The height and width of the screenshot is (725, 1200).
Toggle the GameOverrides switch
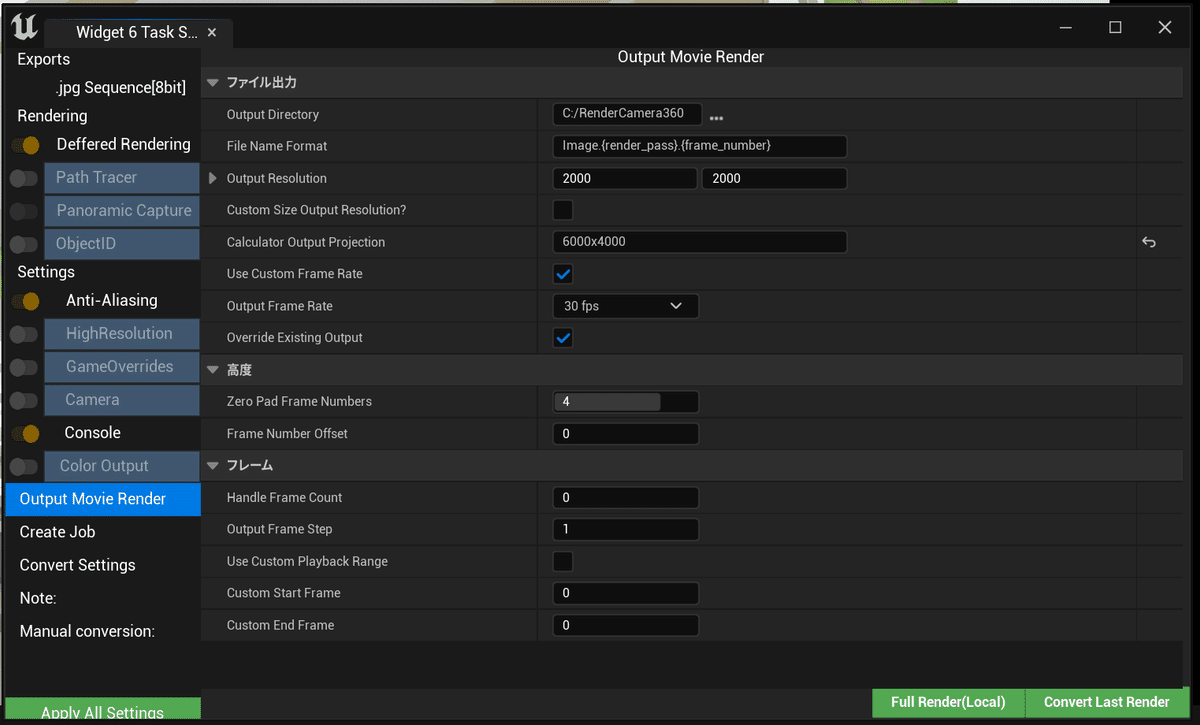point(24,368)
